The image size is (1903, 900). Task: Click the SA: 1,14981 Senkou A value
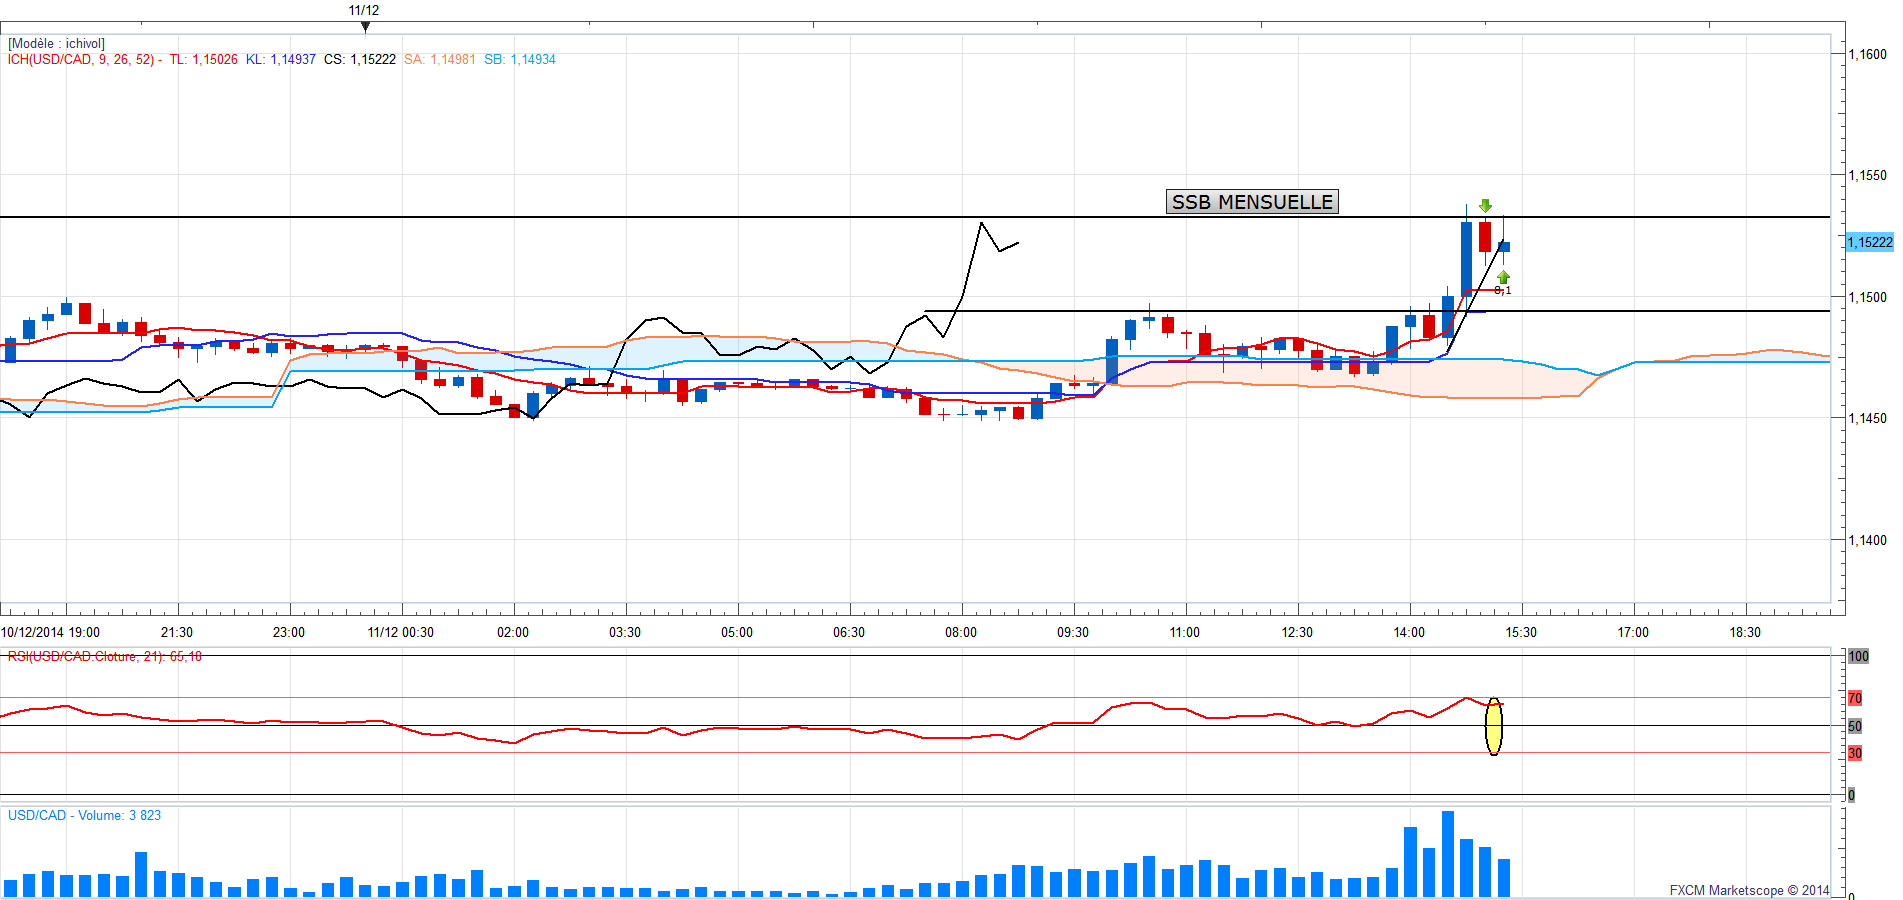[440, 59]
